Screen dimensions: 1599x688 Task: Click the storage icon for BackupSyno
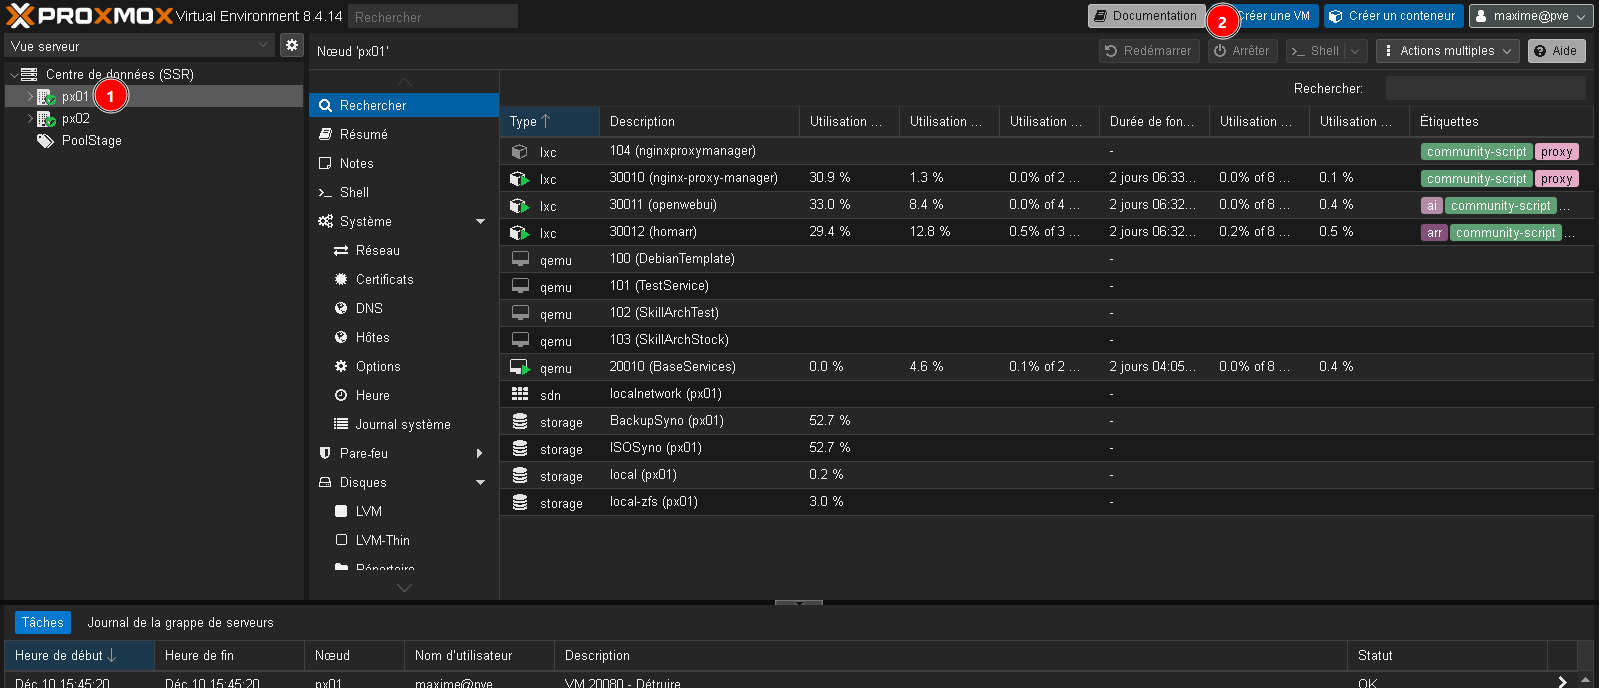click(x=520, y=421)
